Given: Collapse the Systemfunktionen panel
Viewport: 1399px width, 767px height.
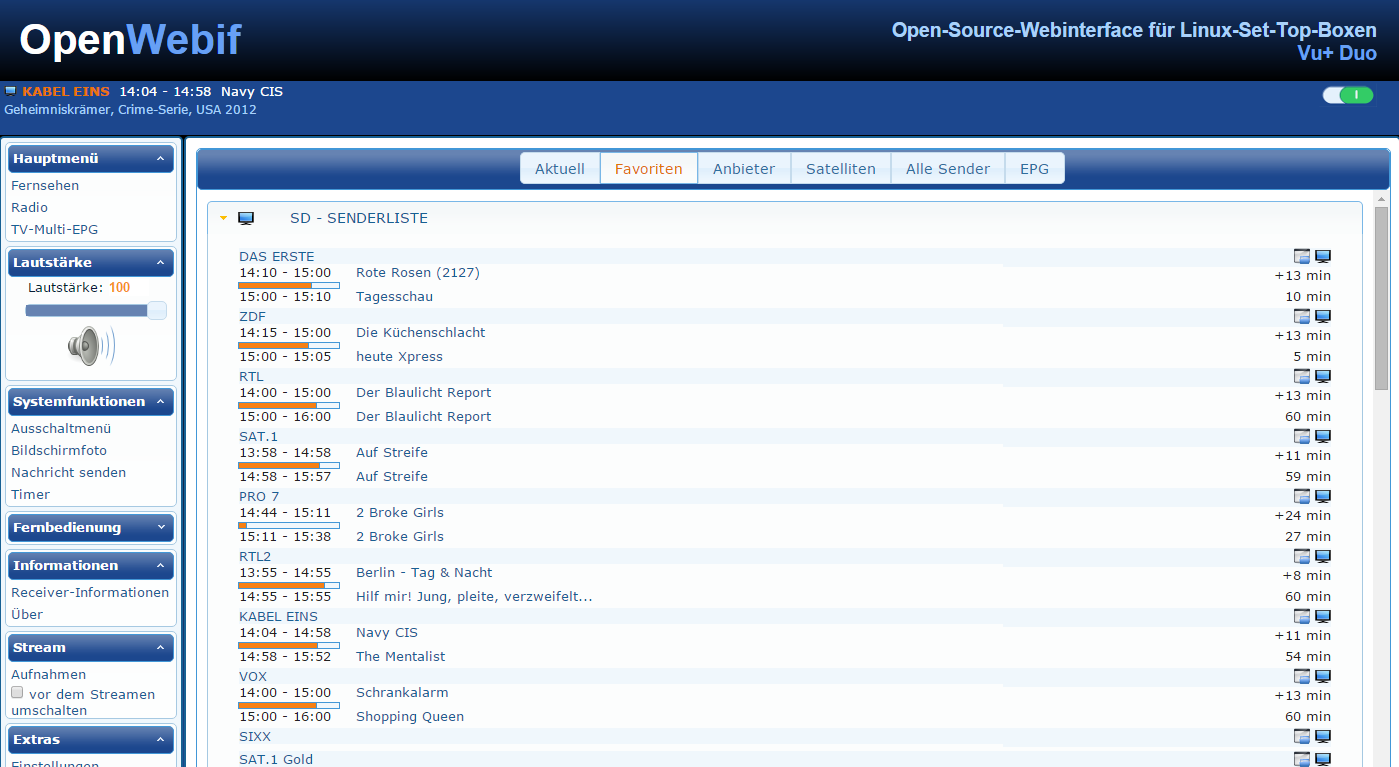Looking at the screenshot, I should (x=160, y=401).
